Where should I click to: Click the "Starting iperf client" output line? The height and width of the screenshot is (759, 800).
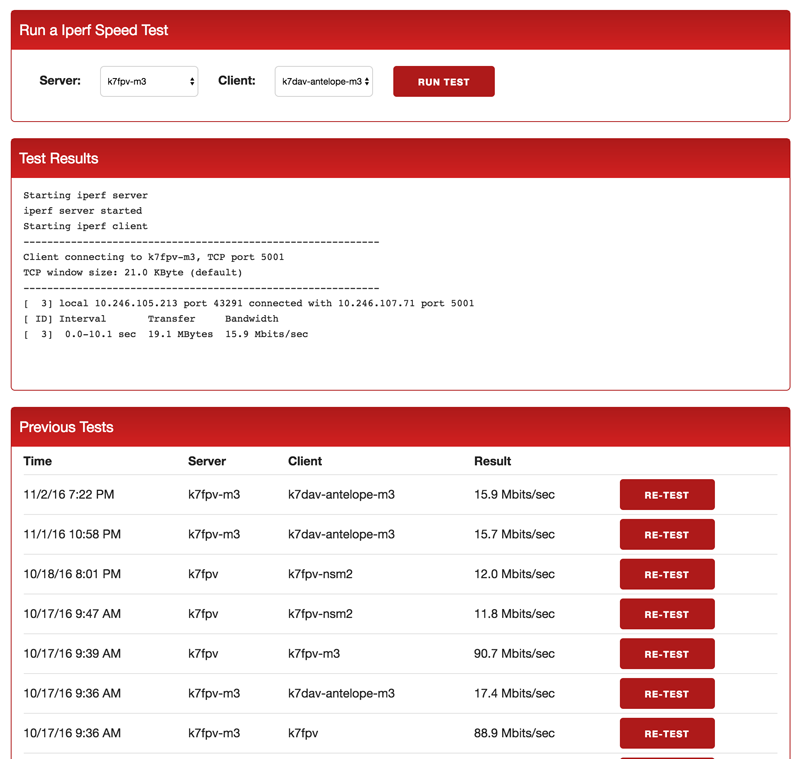85,226
